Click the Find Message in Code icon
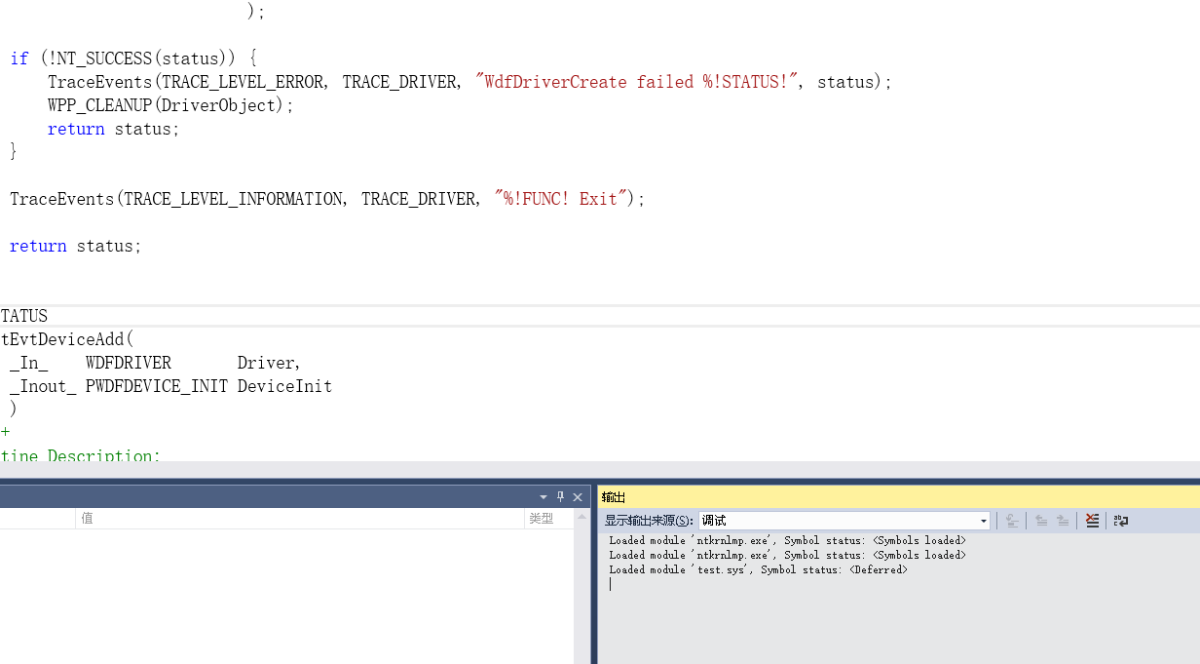 (x=1012, y=520)
